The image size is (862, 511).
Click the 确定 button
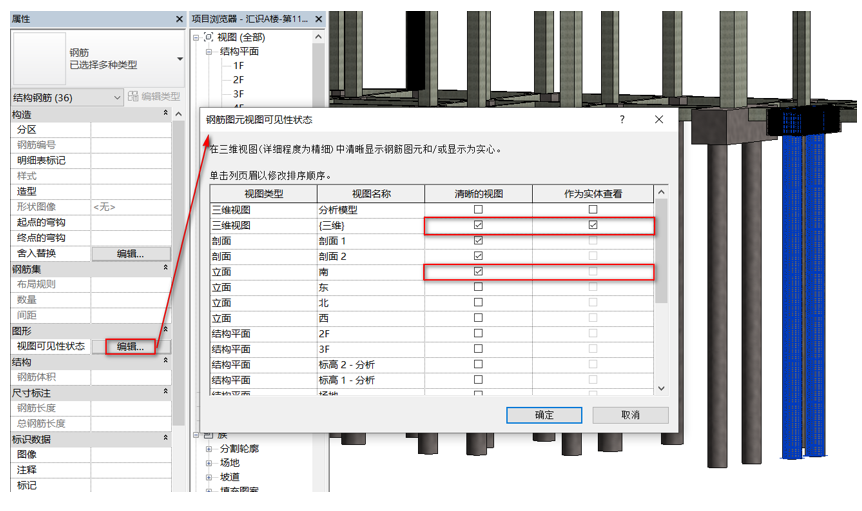click(544, 415)
